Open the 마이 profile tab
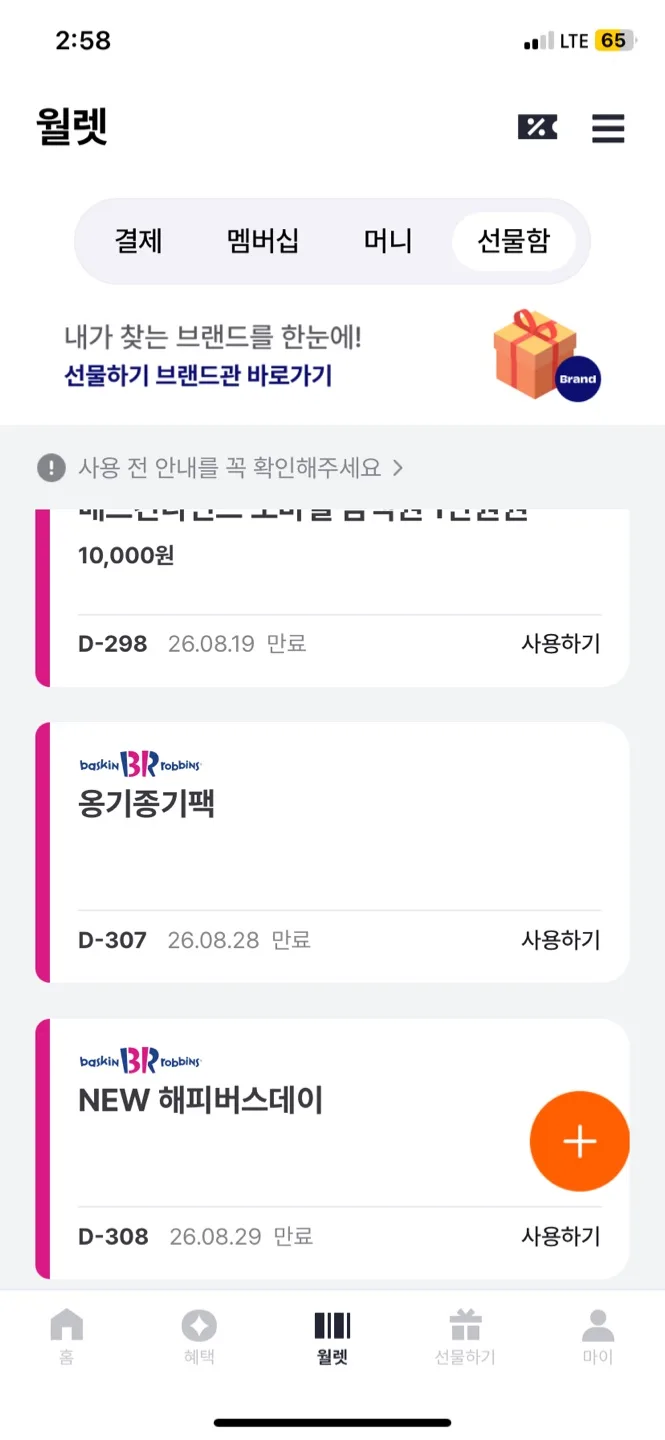Image resolution: width=665 pixels, height=1440 pixels. point(598,1336)
